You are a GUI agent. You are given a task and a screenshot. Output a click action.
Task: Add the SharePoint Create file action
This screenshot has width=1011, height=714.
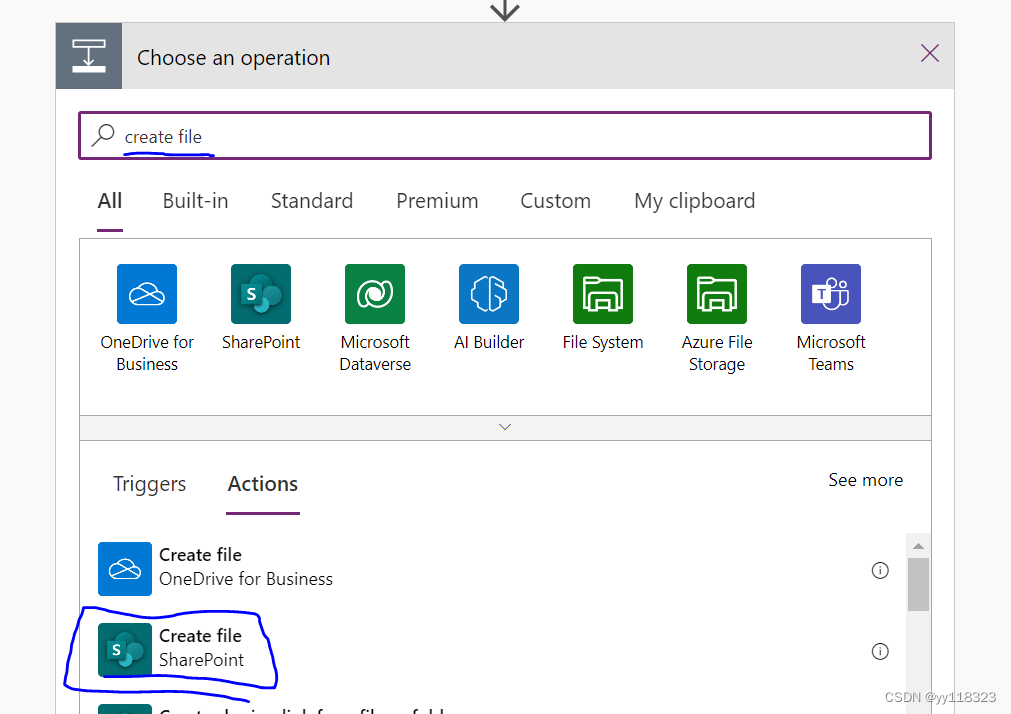pos(491,650)
